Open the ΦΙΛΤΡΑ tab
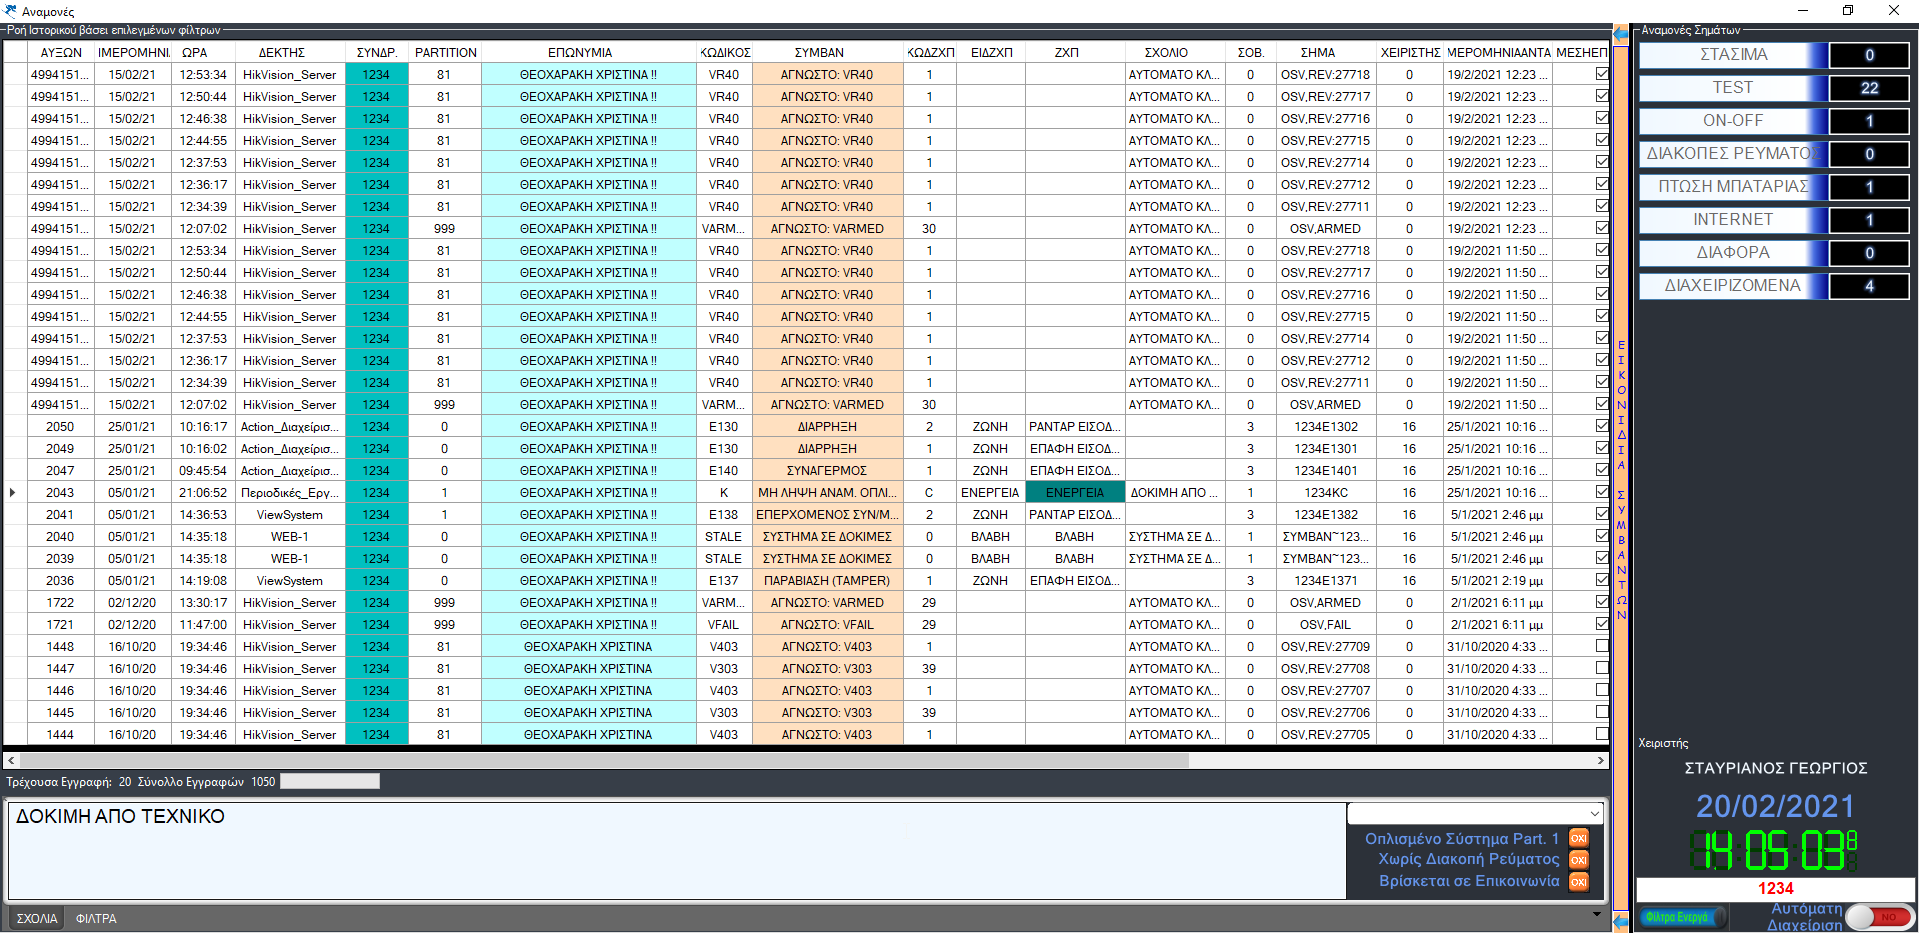This screenshot has width=1919, height=933. (x=96, y=918)
